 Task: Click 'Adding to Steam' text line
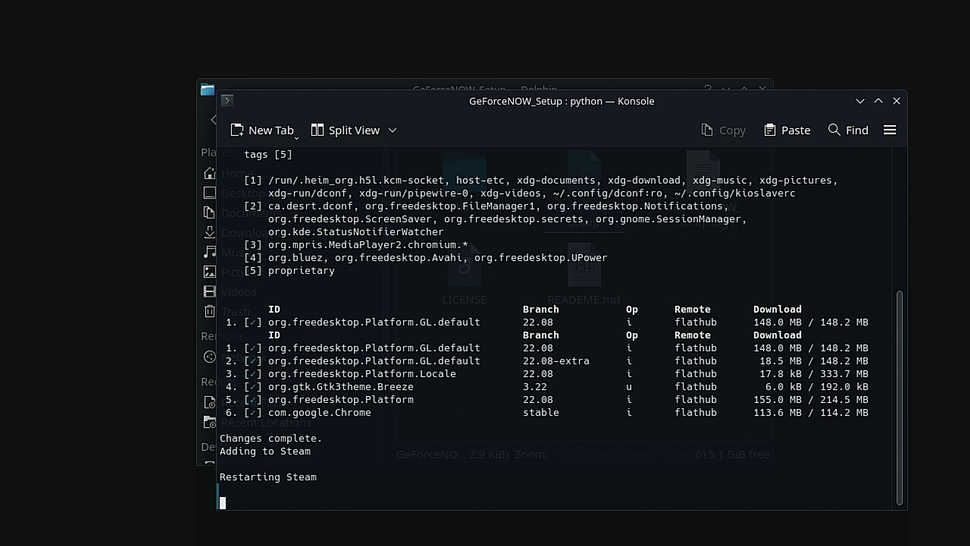[x=265, y=451]
